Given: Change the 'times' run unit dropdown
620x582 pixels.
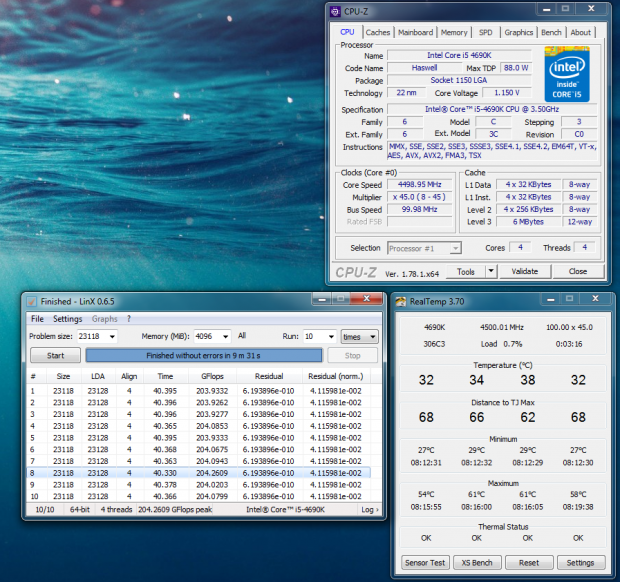Looking at the screenshot, I should tap(359, 337).
